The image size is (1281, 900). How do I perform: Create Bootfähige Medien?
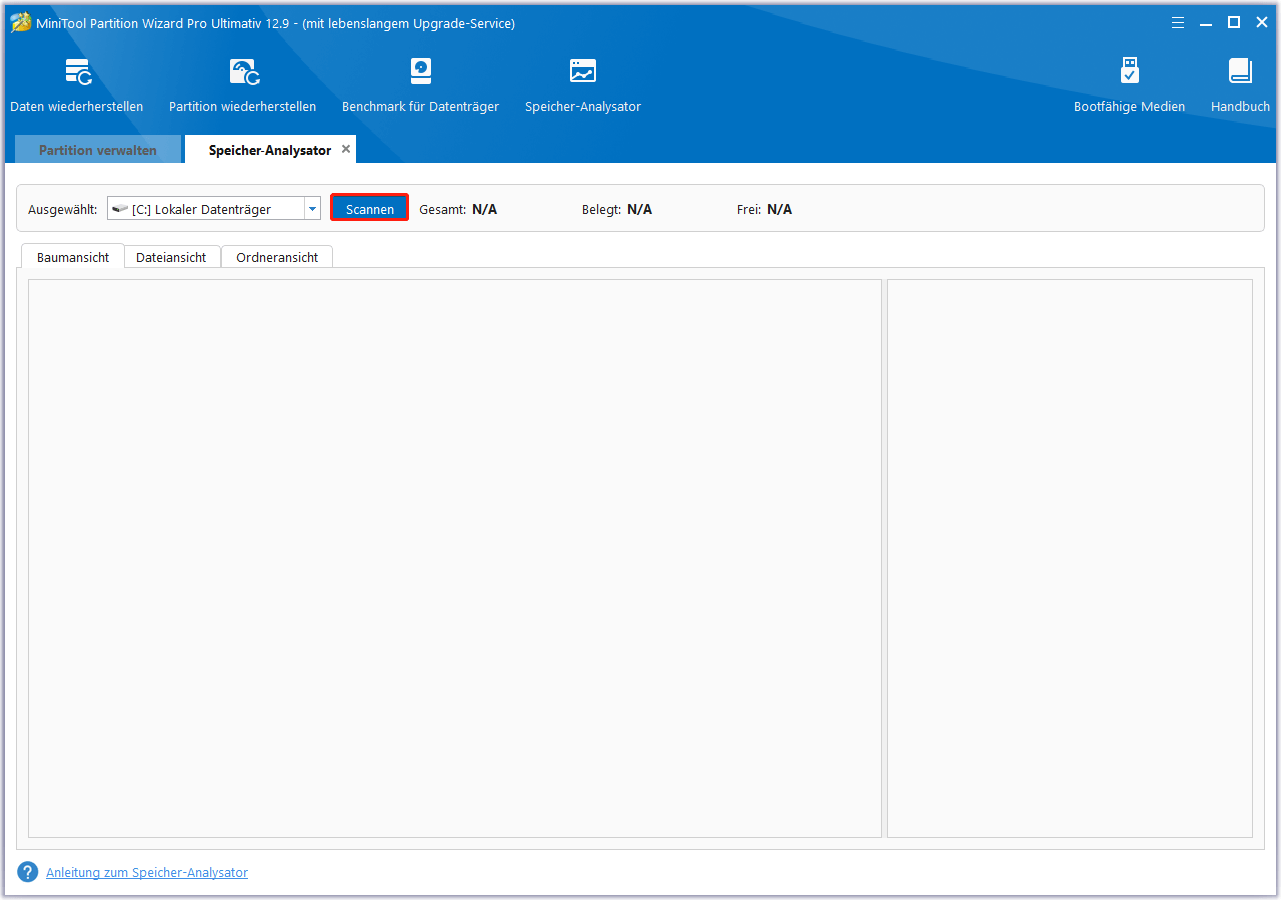click(1129, 86)
